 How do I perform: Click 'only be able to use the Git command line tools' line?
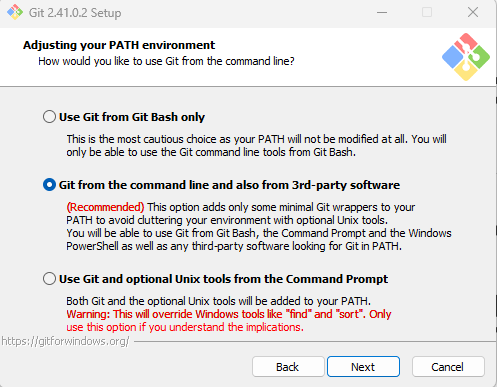pos(211,152)
